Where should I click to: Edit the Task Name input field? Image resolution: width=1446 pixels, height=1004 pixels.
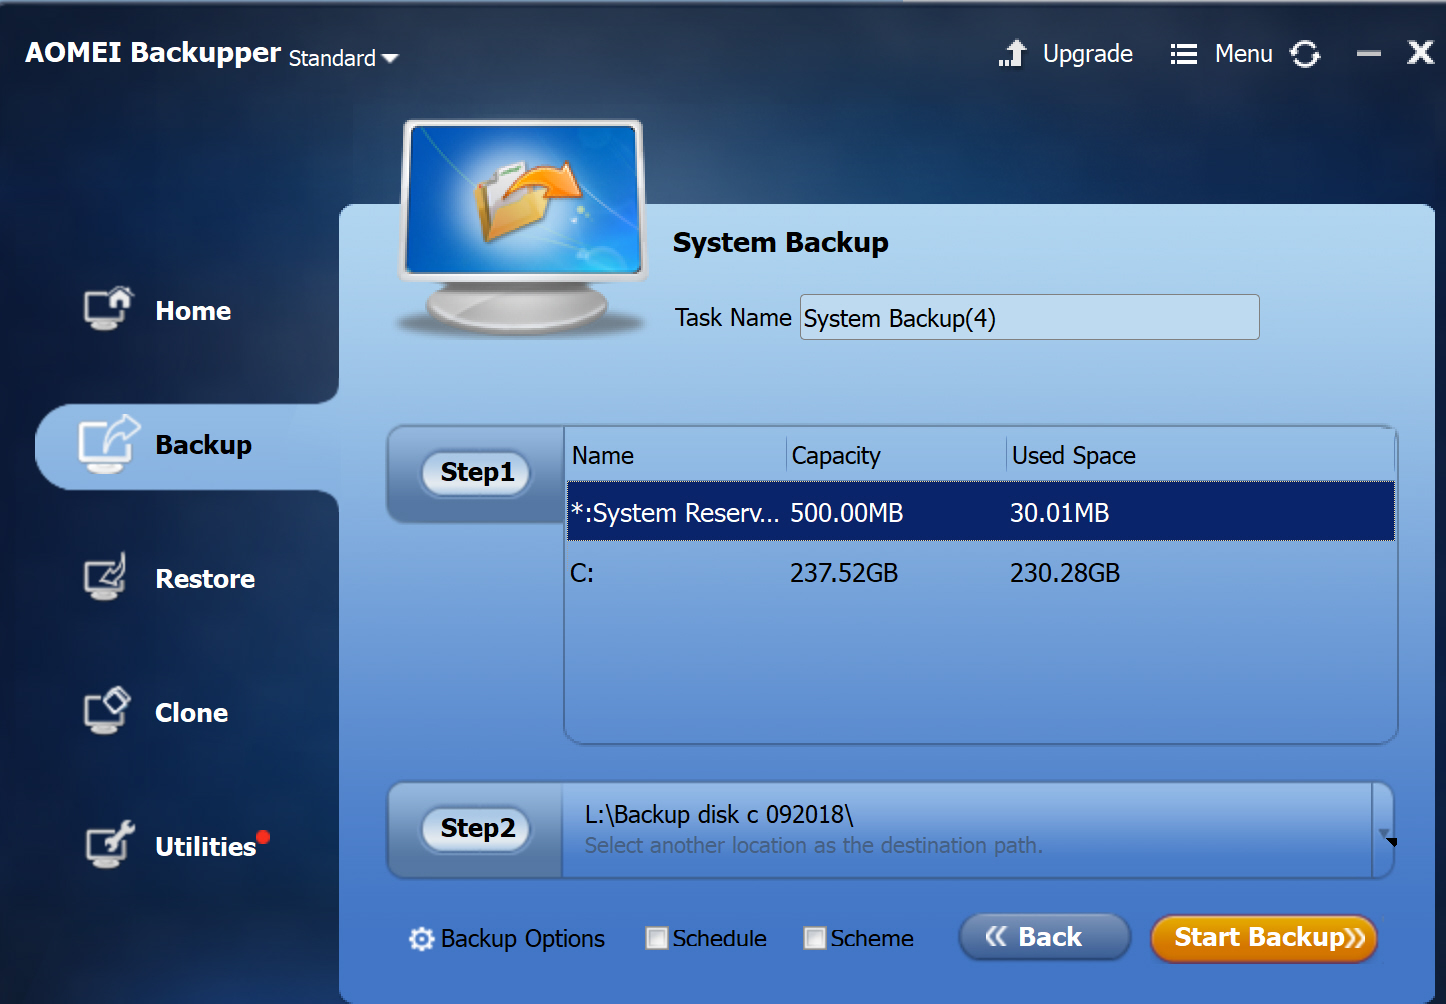tap(1029, 317)
